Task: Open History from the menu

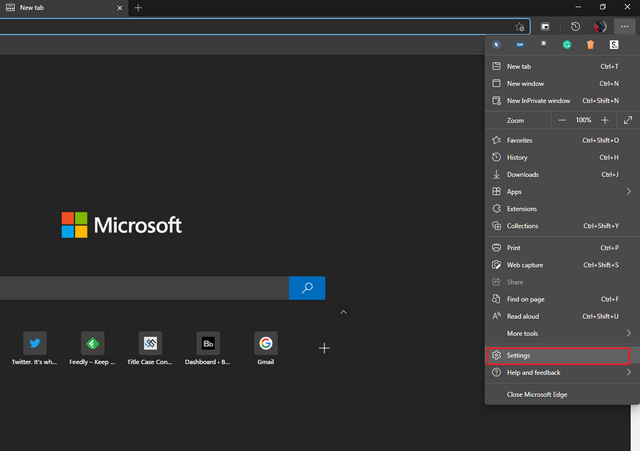Action: pos(562,157)
